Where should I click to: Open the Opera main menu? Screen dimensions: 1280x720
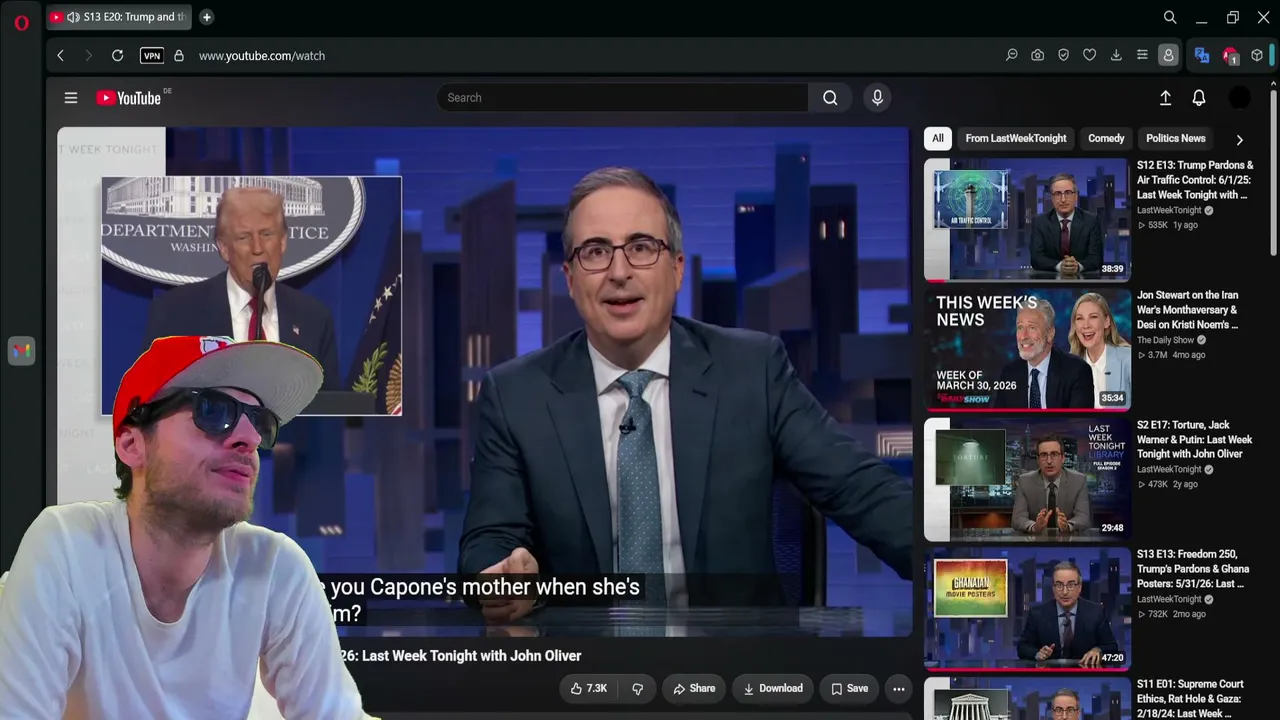coord(21,22)
